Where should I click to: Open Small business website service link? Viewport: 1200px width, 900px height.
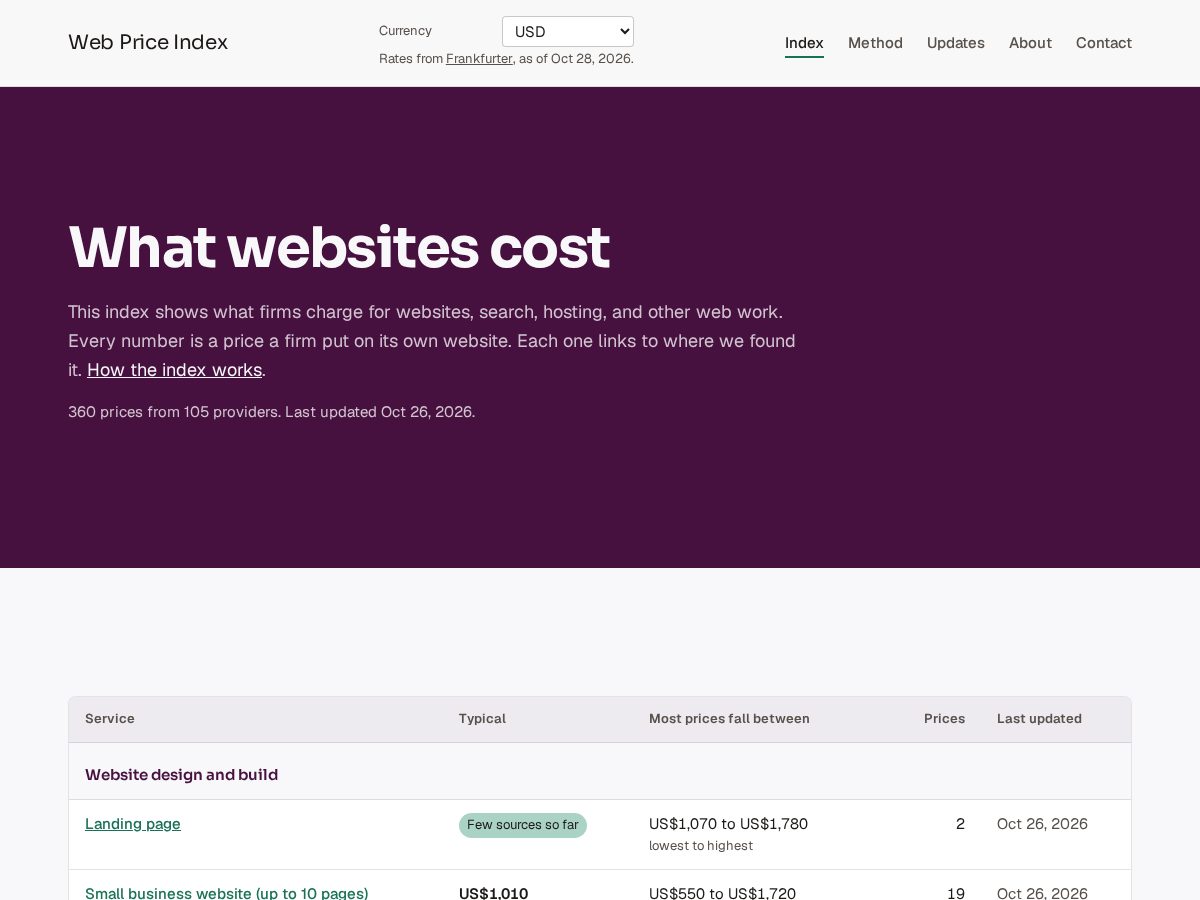coord(226,893)
